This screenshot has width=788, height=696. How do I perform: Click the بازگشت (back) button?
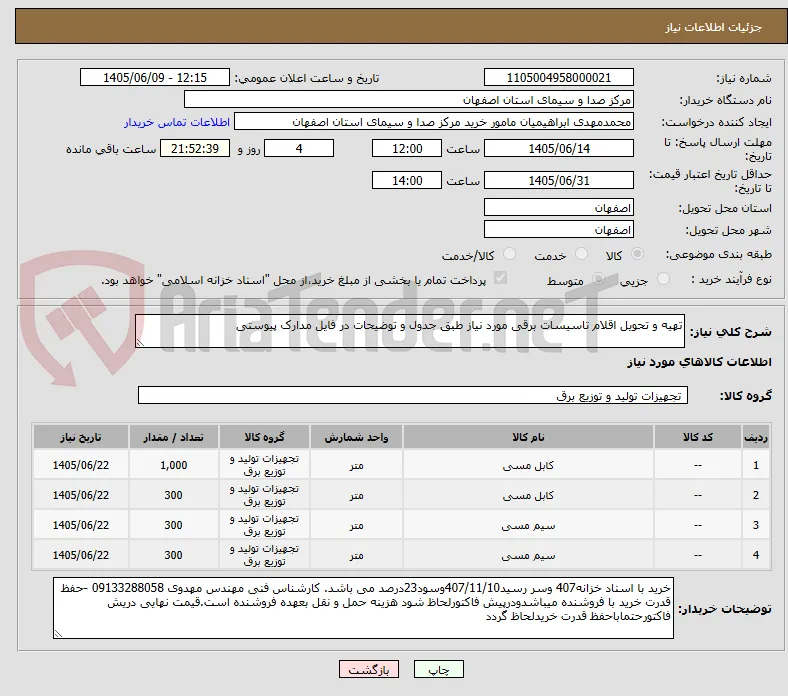[x=369, y=669]
